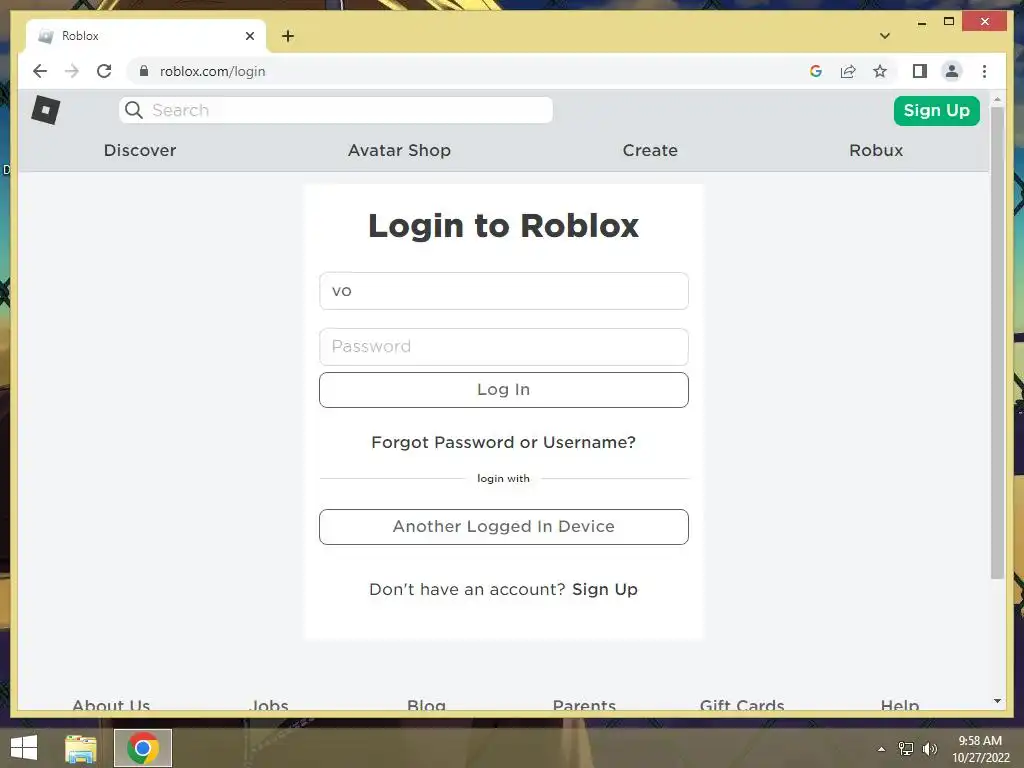1024x768 pixels.
Task: Open File Explorer from the taskbar
Action: 81,748
